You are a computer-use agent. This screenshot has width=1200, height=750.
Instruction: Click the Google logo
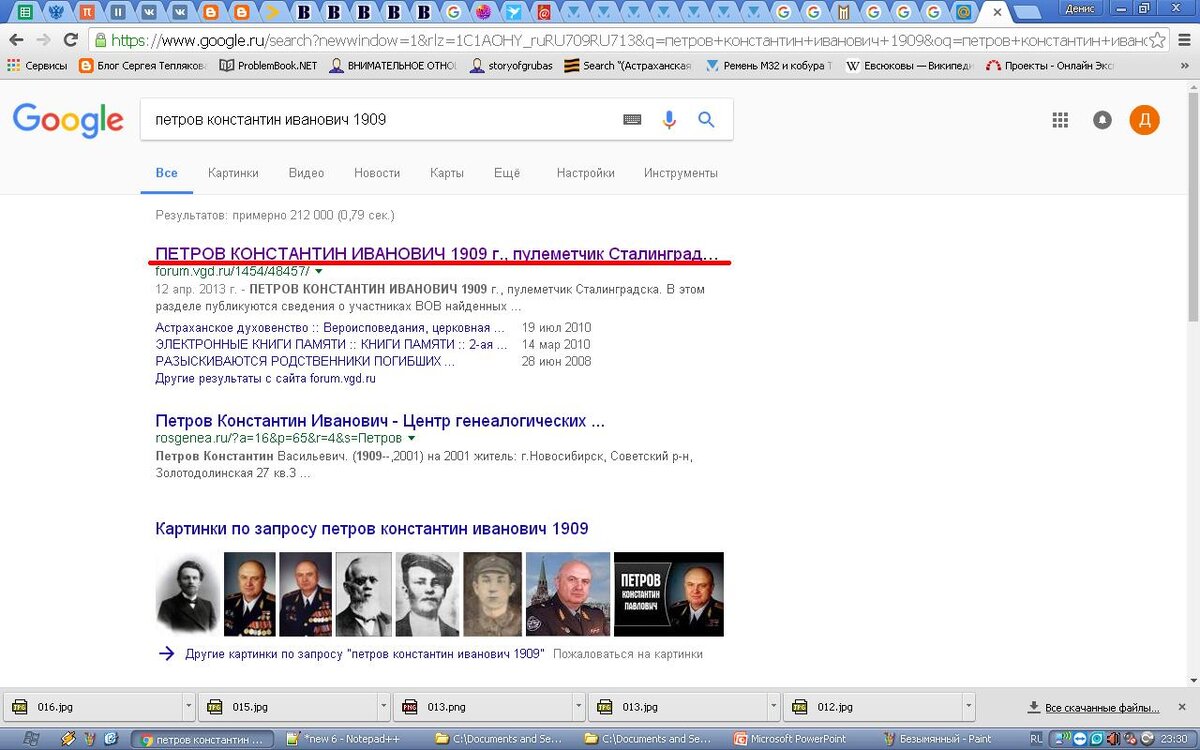click(68, 120)
